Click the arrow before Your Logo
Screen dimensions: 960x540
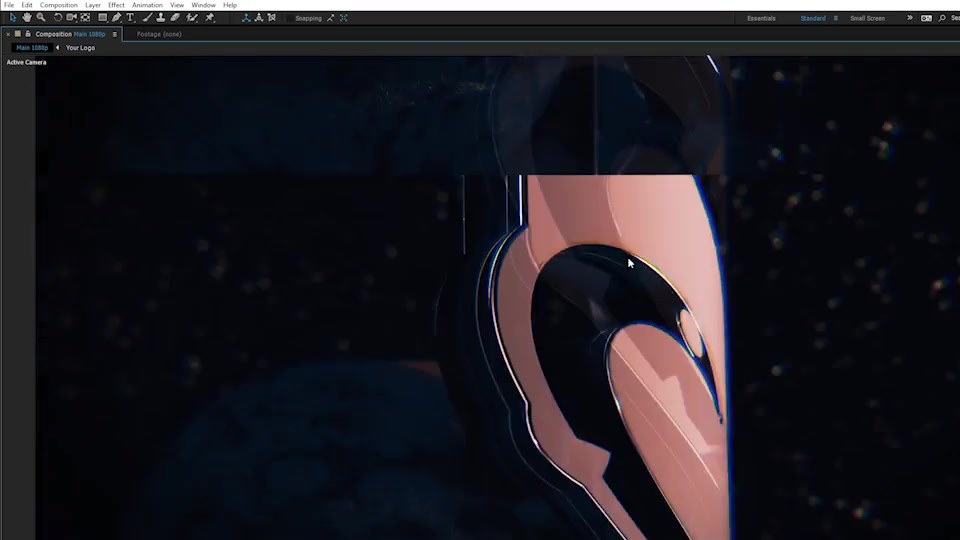[x=58, y=48]
